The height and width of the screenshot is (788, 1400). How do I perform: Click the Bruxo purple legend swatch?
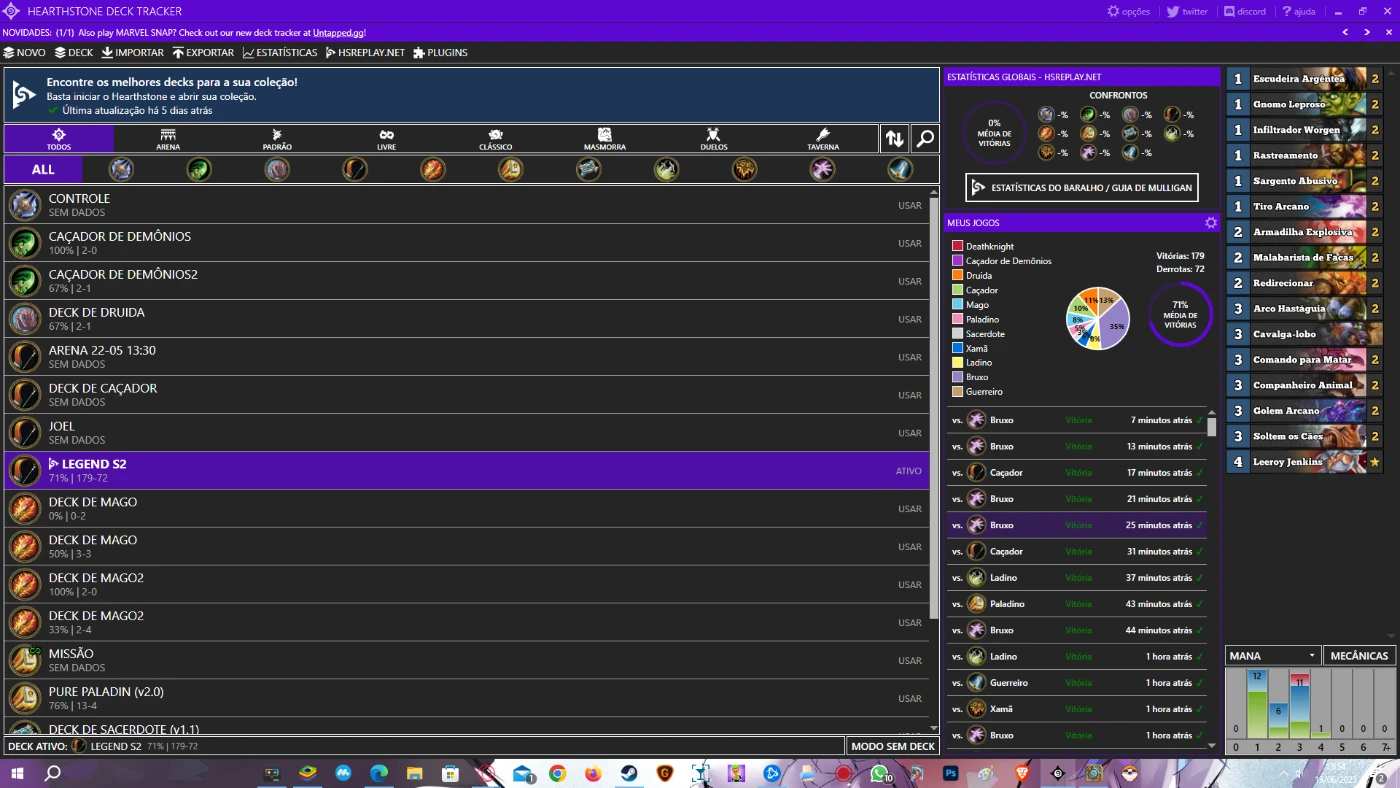coord(958,377)
